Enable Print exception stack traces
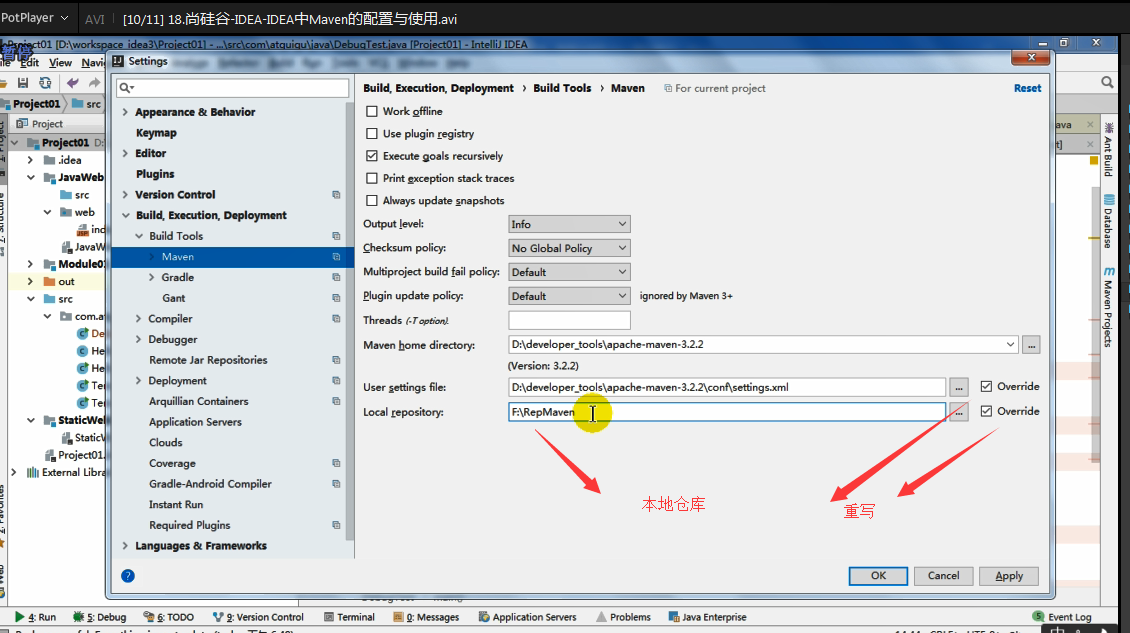Image resolution: width=1130 pixels, height=633 pixels. click(372, 178)
